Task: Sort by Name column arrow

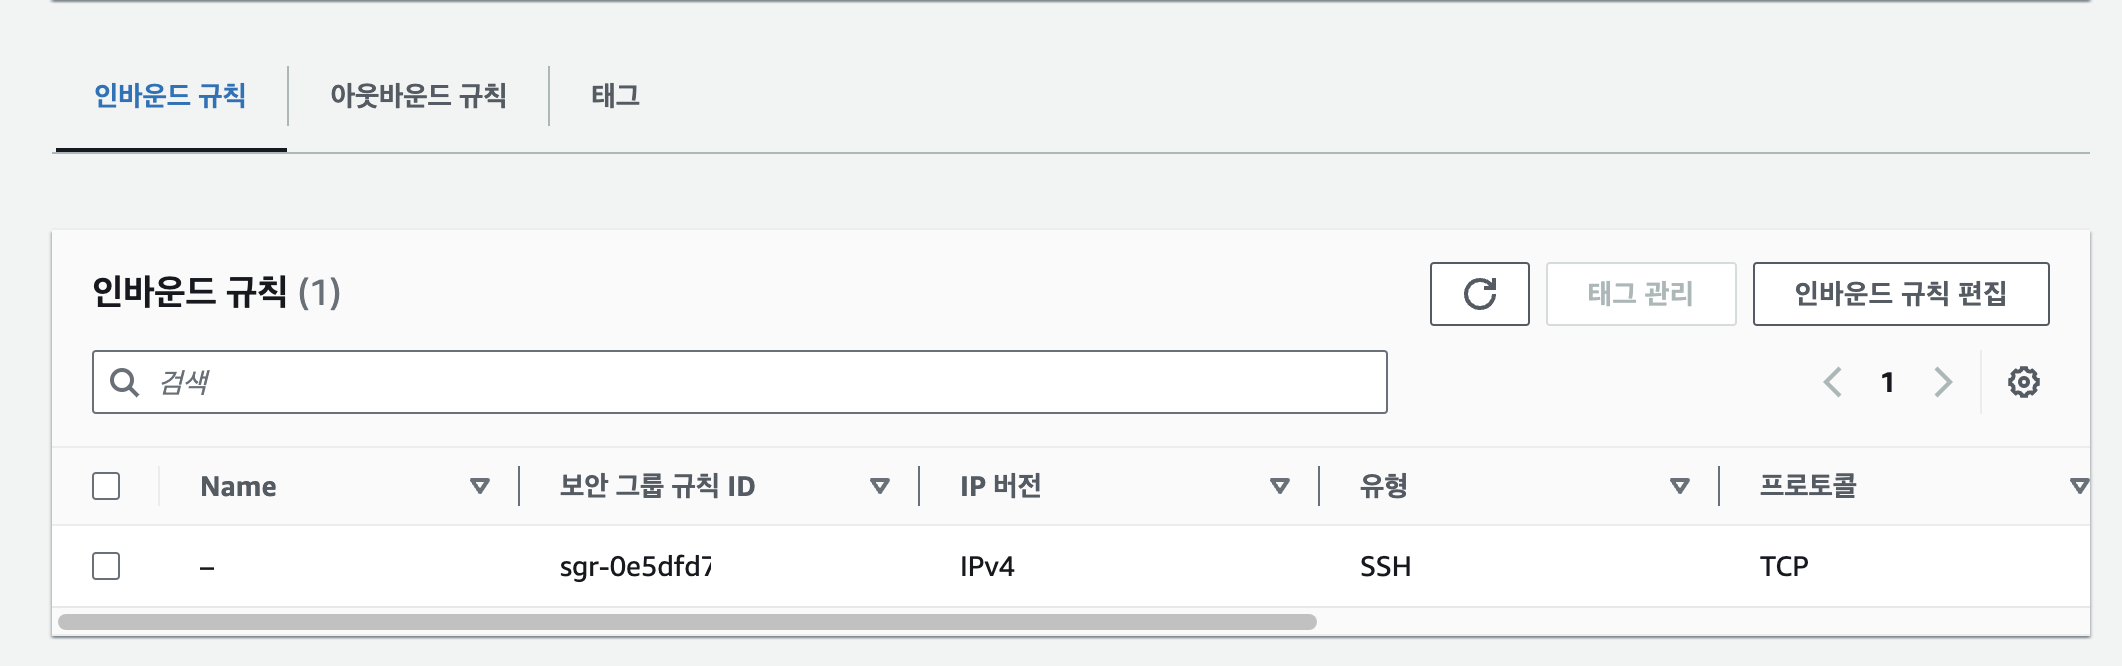Action: pyautogui.click(x=480, y=486)
